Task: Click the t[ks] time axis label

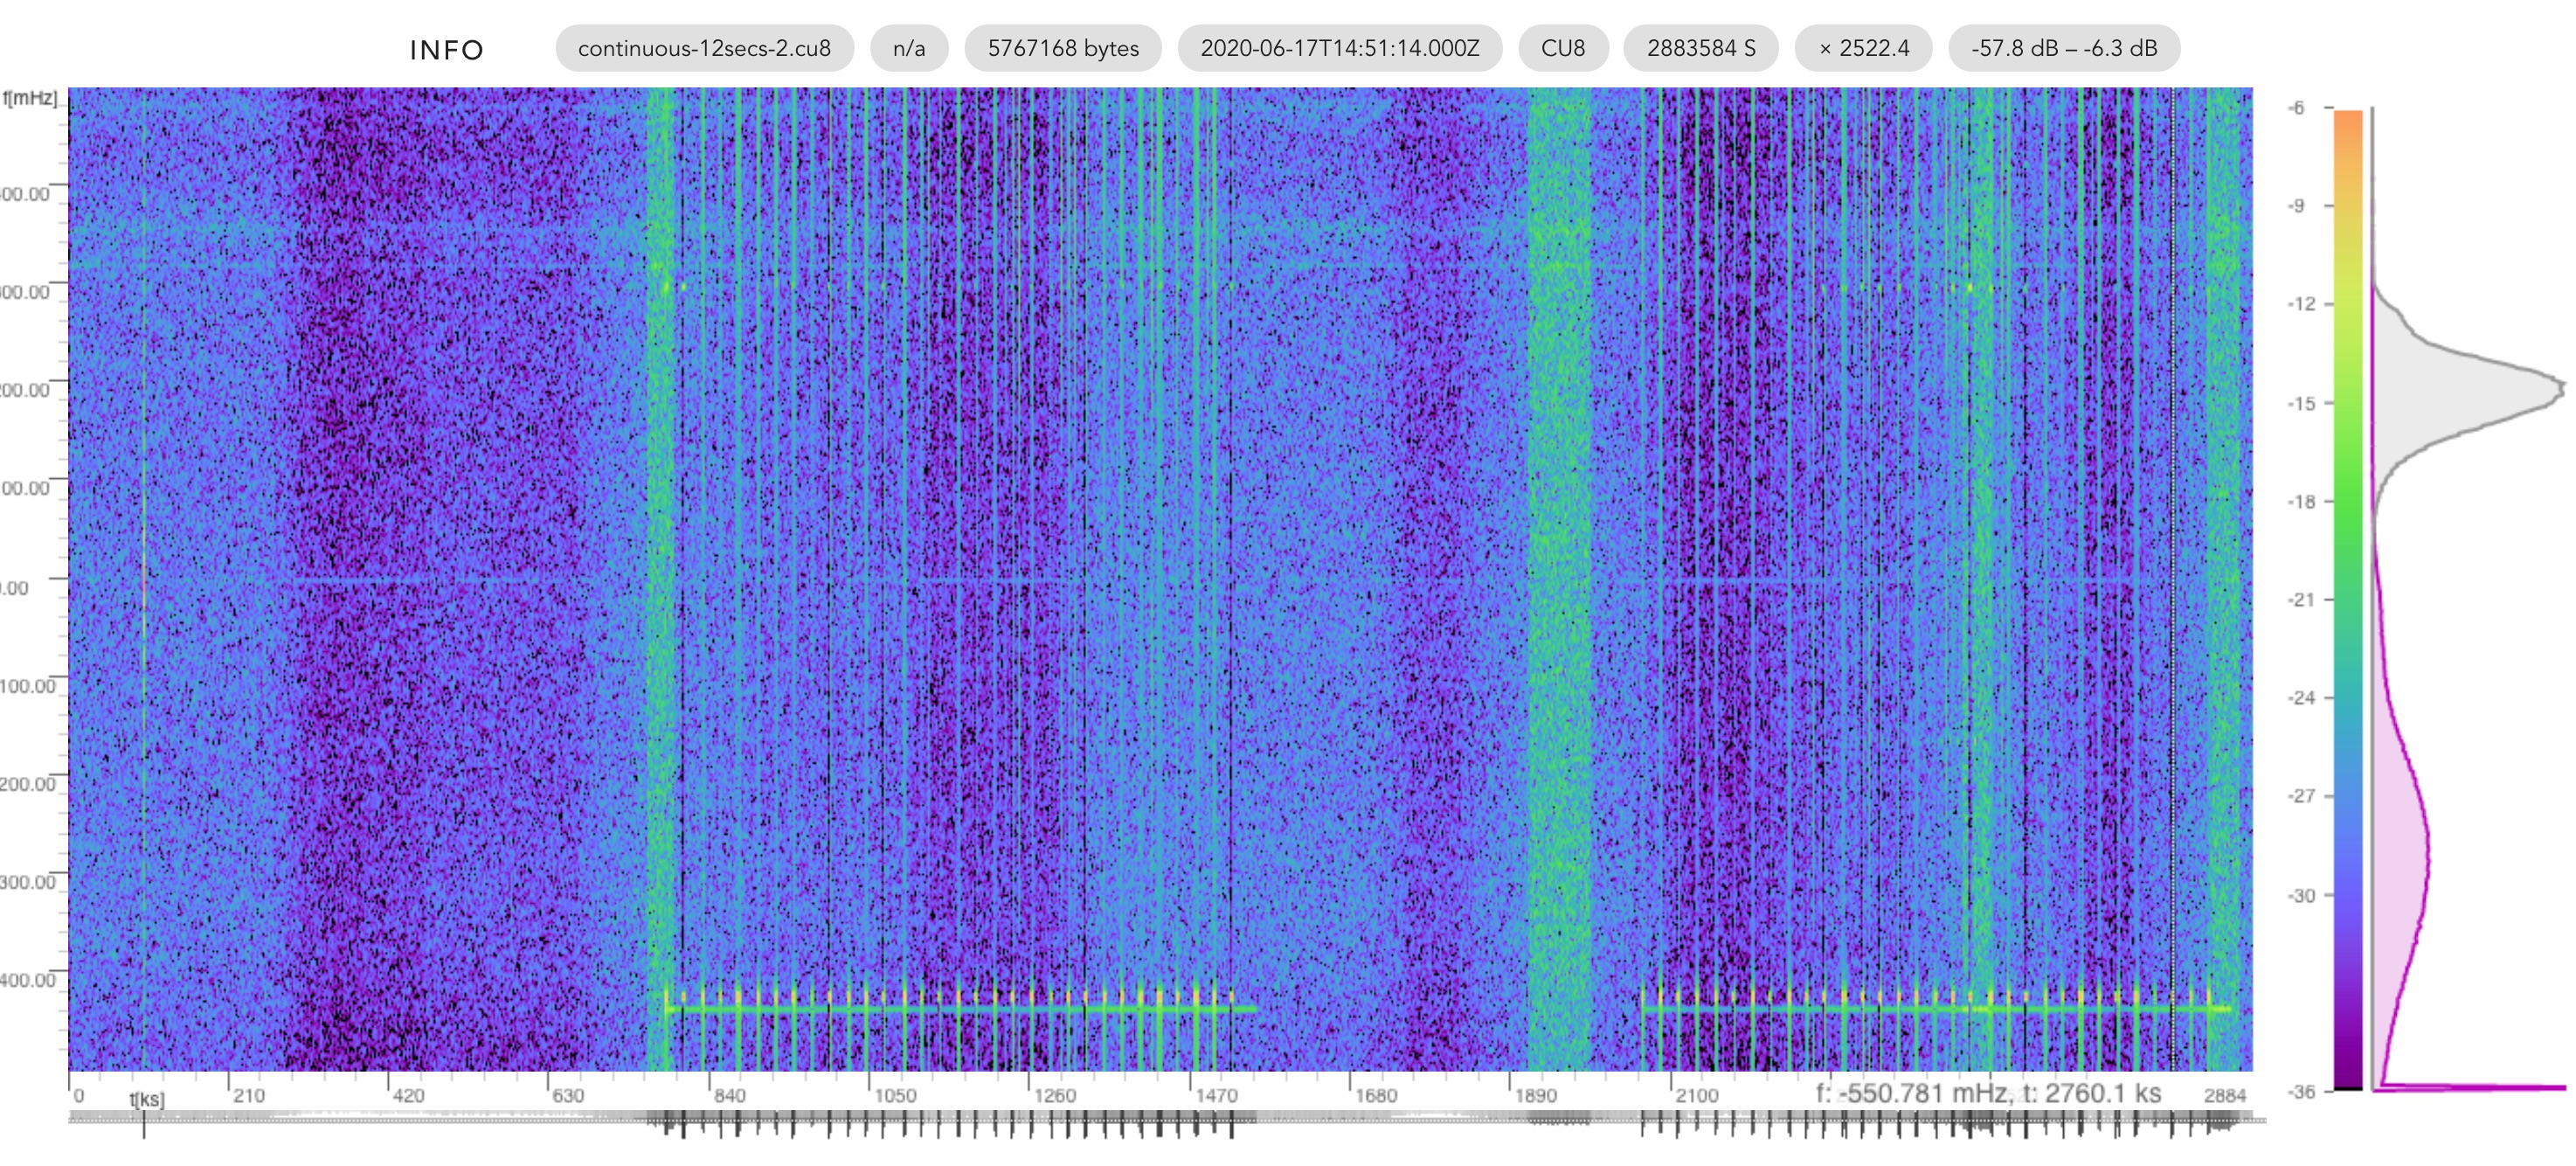Action: pyautogui.click(x=146, y=1098)
